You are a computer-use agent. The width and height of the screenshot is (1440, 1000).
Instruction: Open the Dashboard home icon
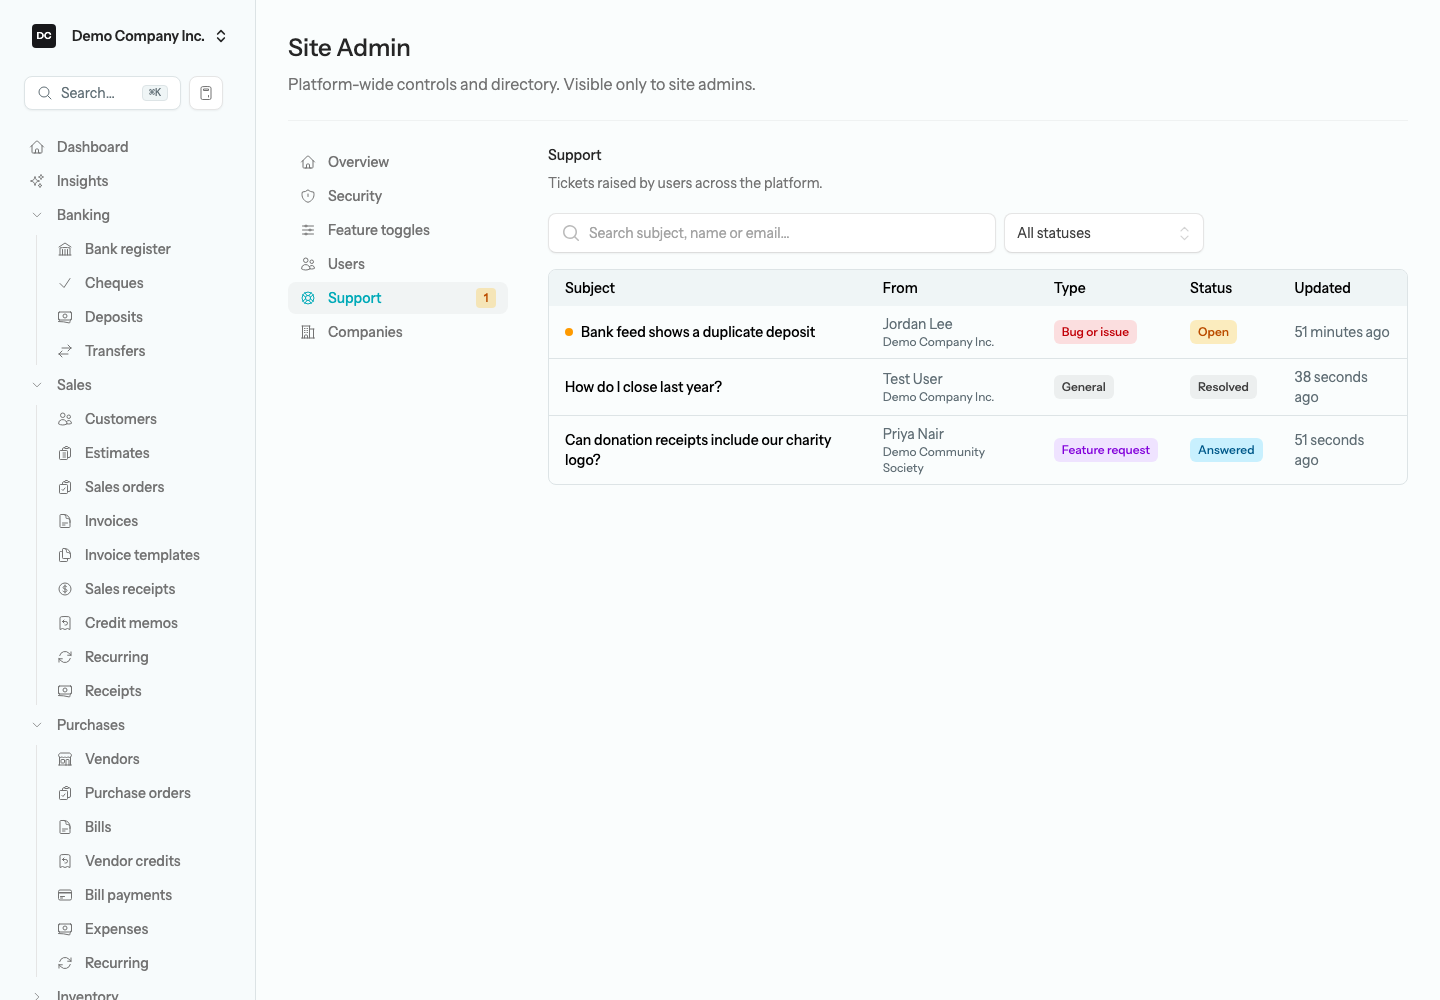(x=37, y=147)
